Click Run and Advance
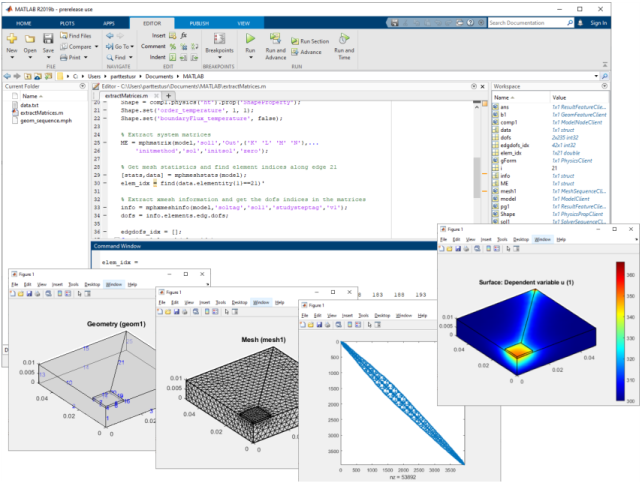The height and width of the screenshot is (483, 642). pos(276,46)
